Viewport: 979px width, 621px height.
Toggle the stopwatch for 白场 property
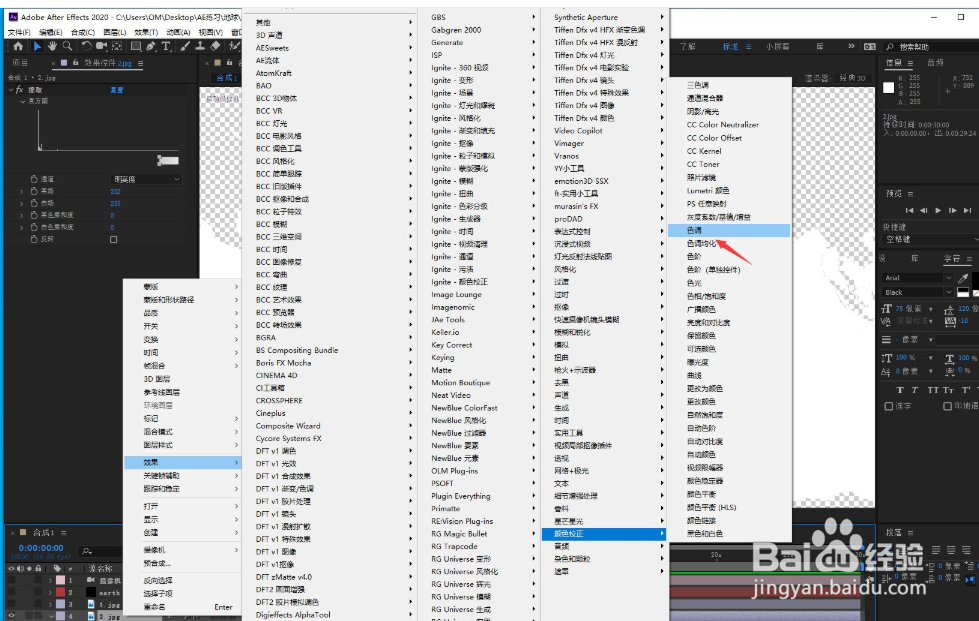pyautogui.click(x=34, y=203)
